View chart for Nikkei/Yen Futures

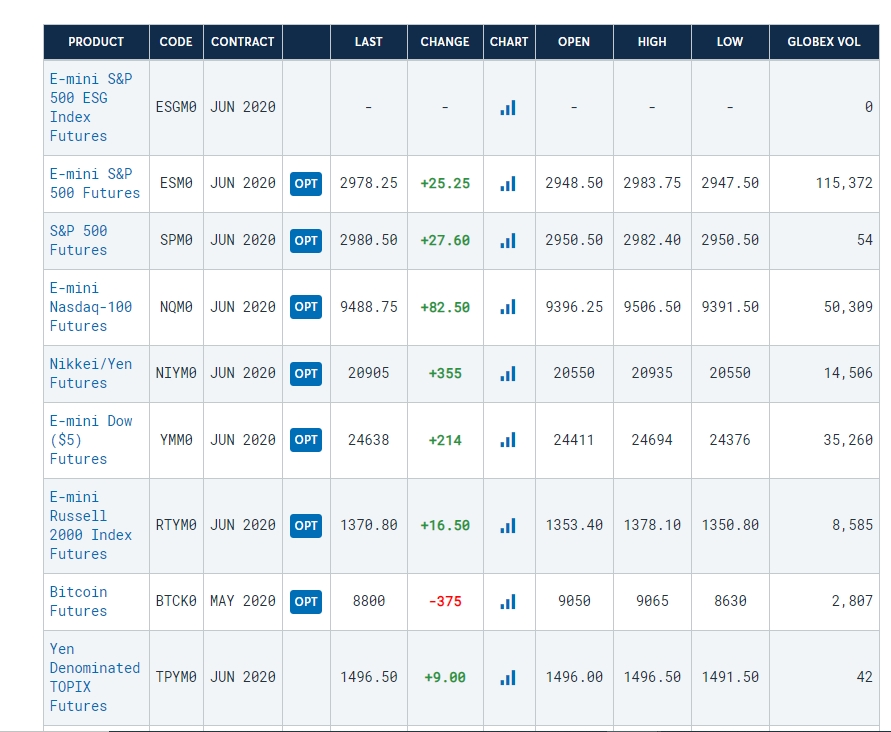pyautogui.click(x=508, y=373)
